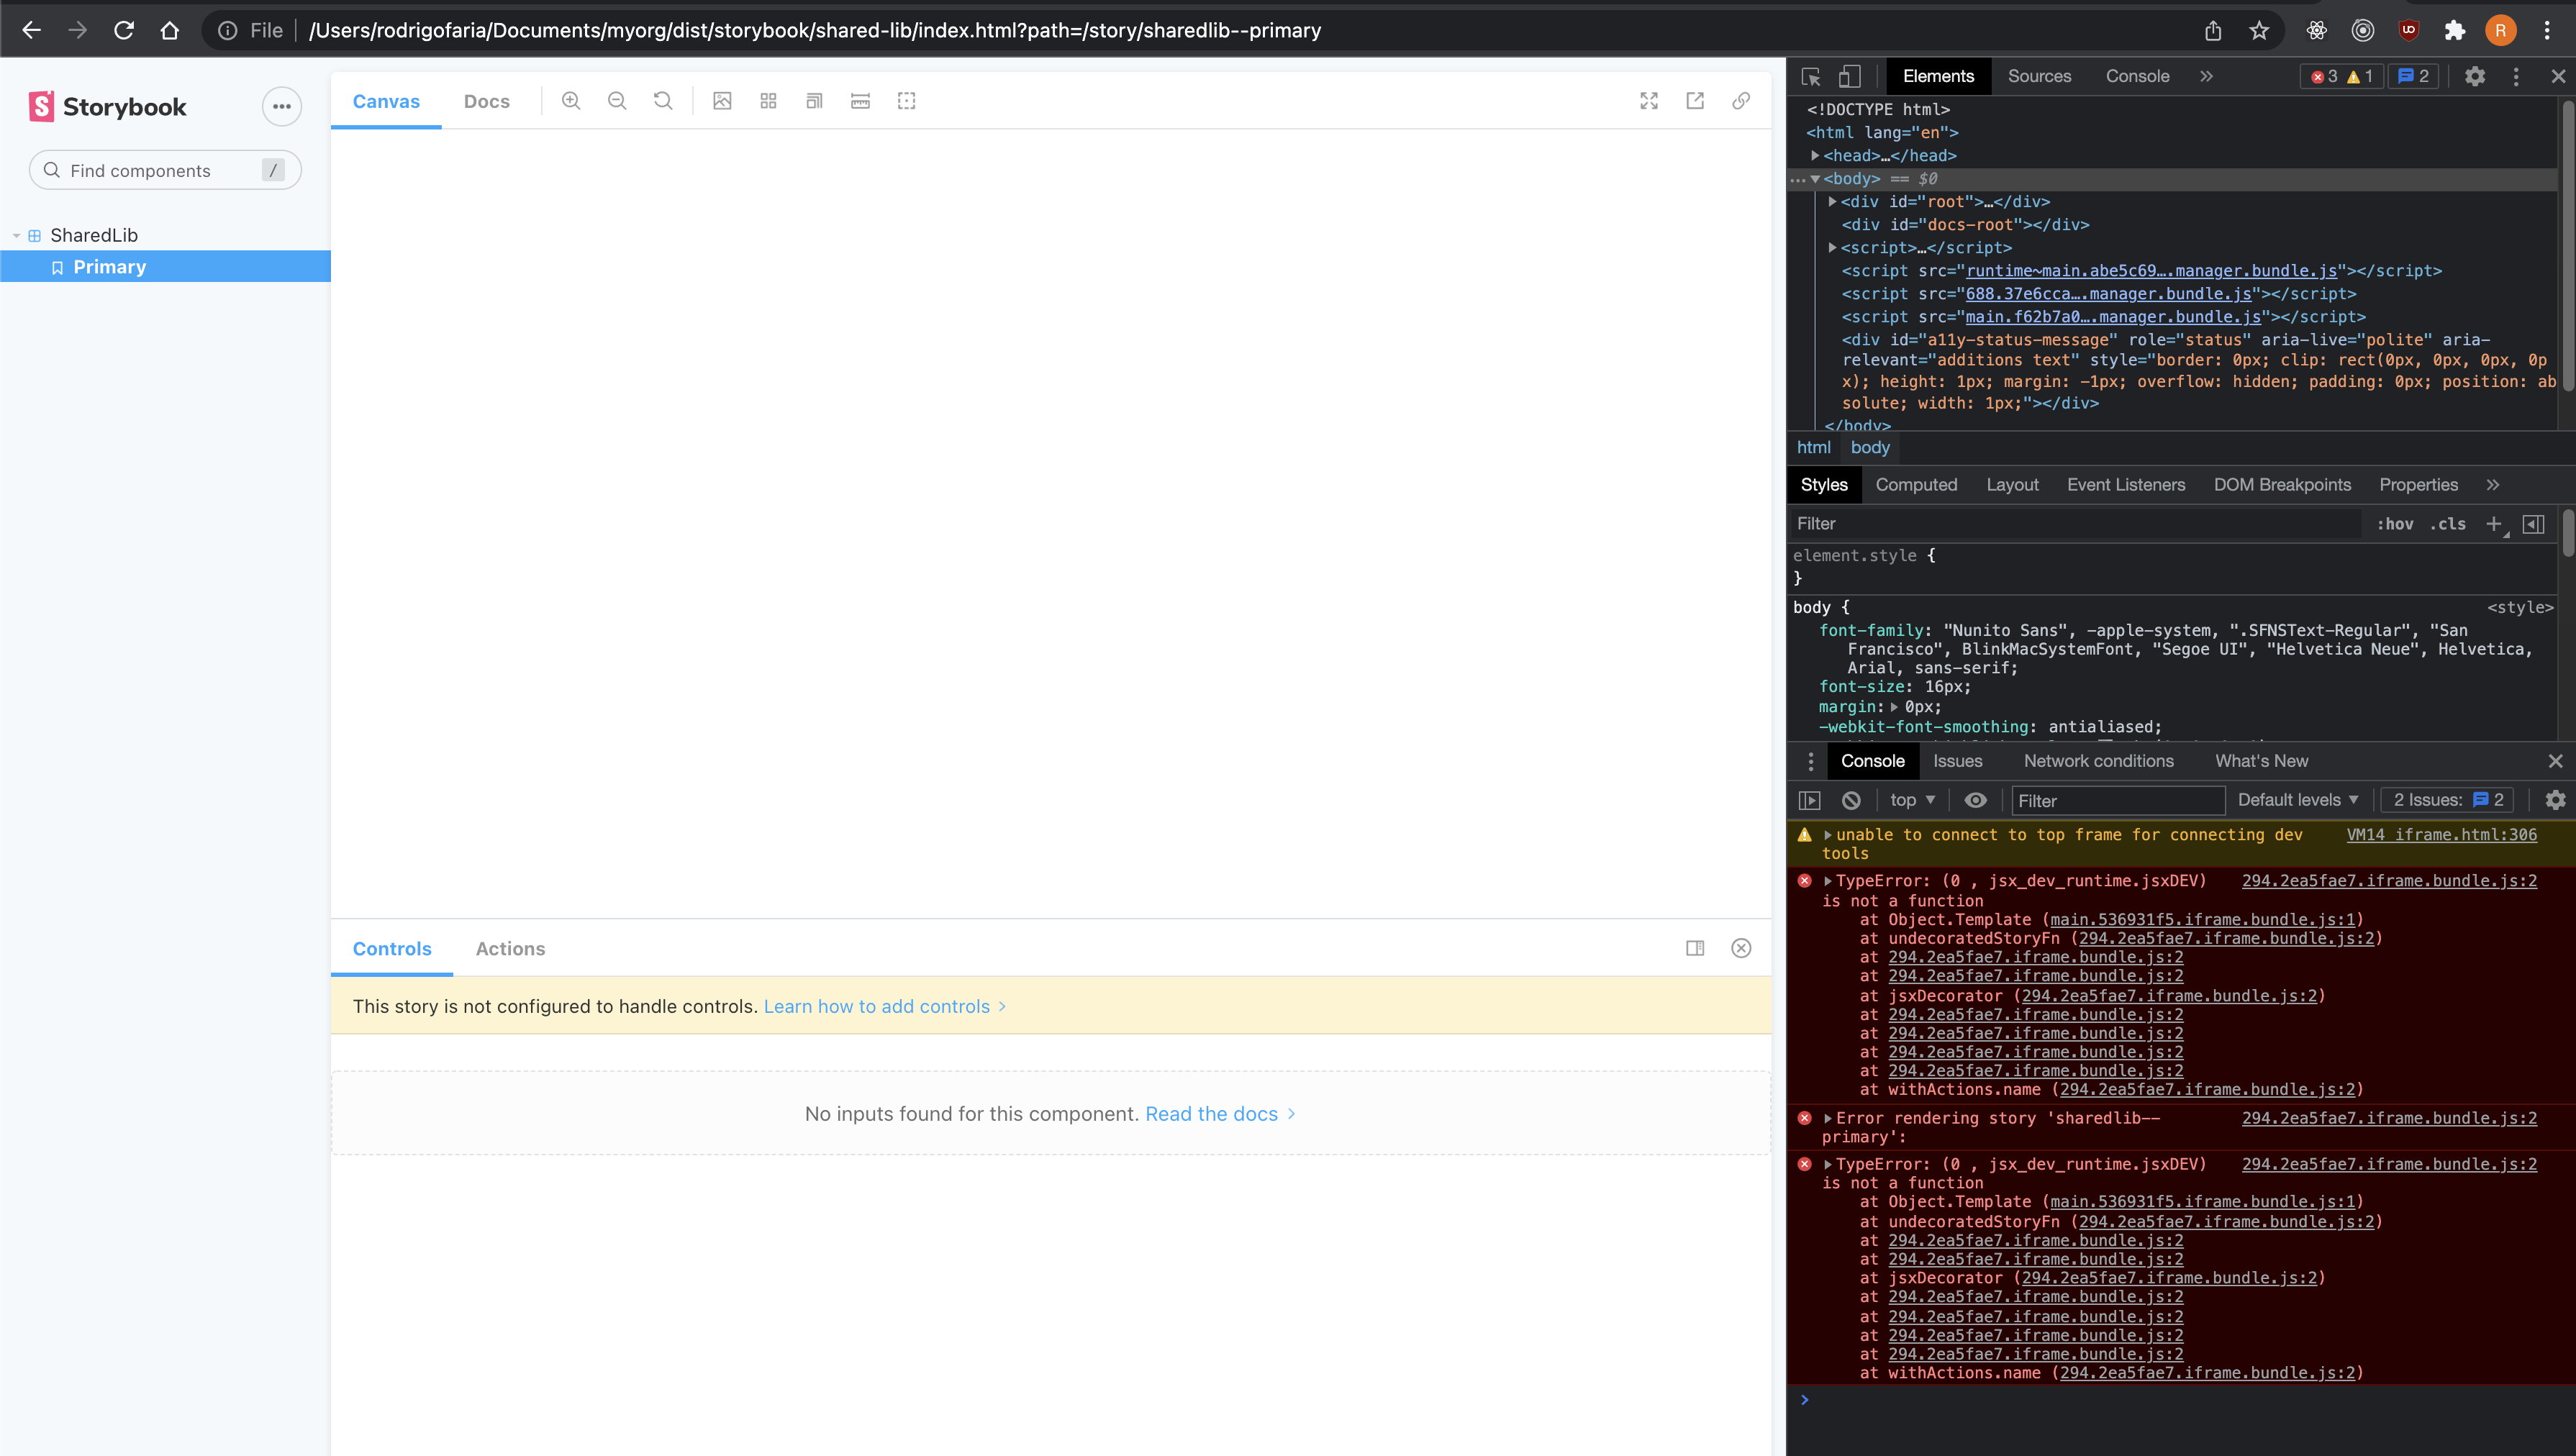
Task: Create a live expression with the eye icon
Action: (1975, 800)
